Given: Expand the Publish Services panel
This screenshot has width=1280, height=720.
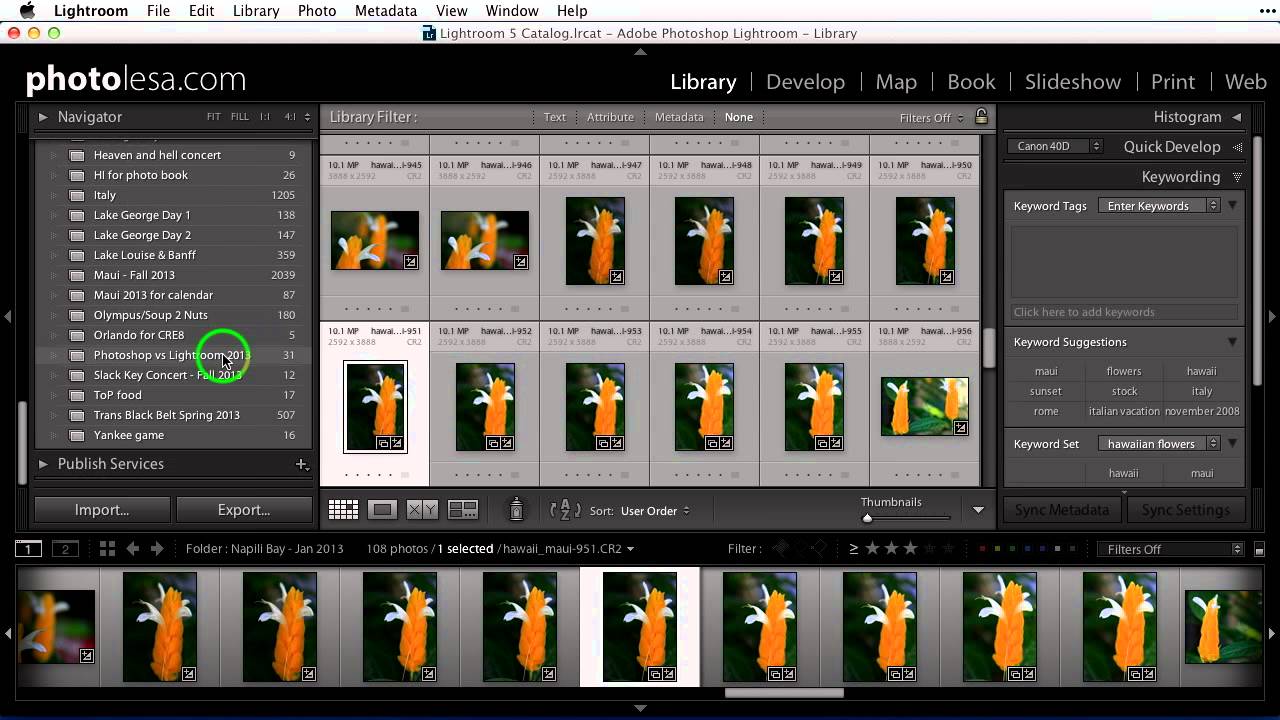Looking at the screenshot, I should click(43, 464).
